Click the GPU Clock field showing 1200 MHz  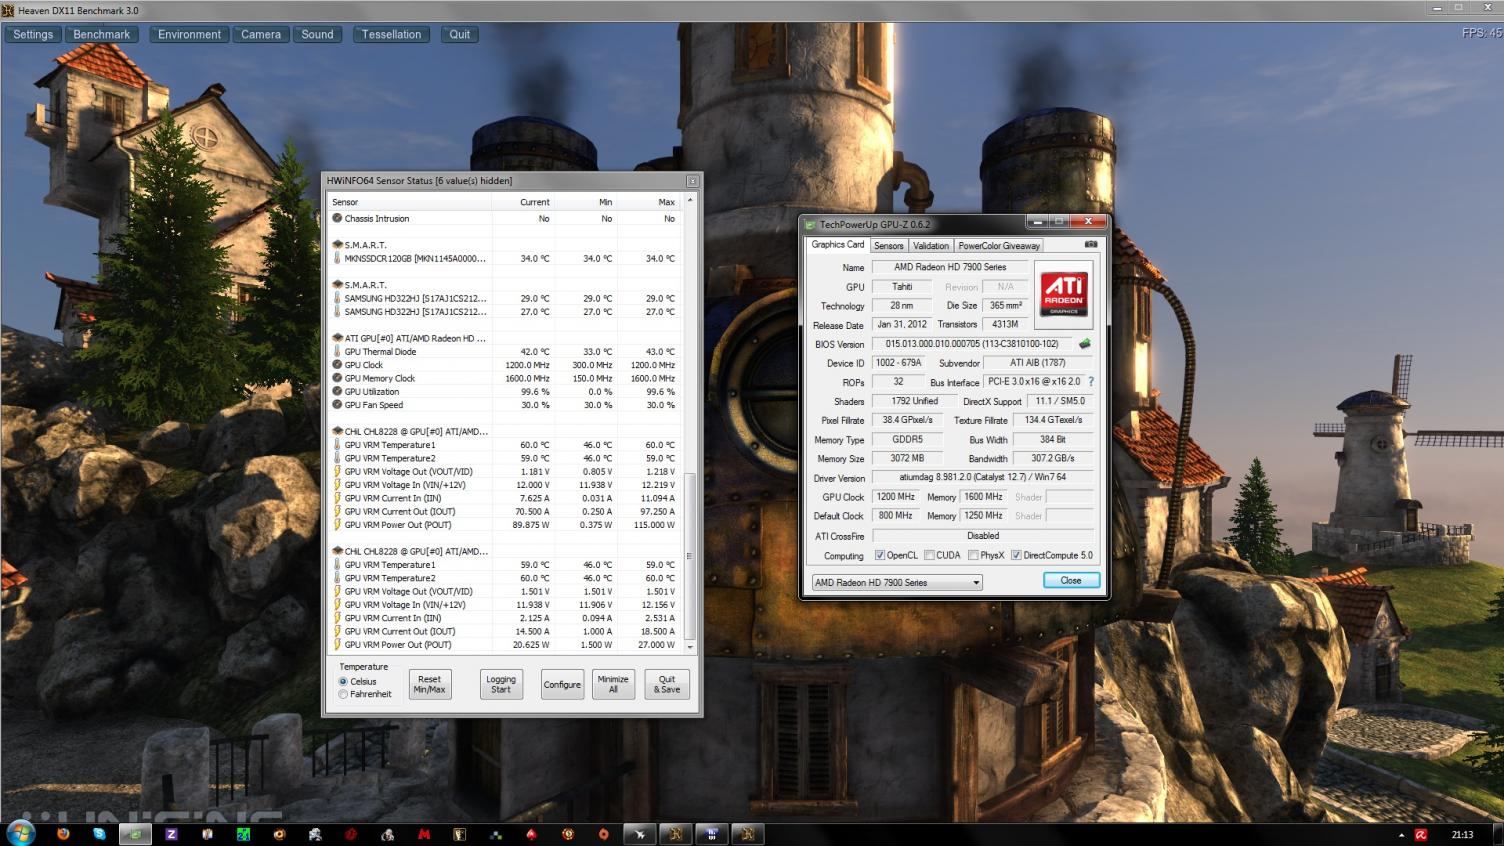tap(895, 497)
